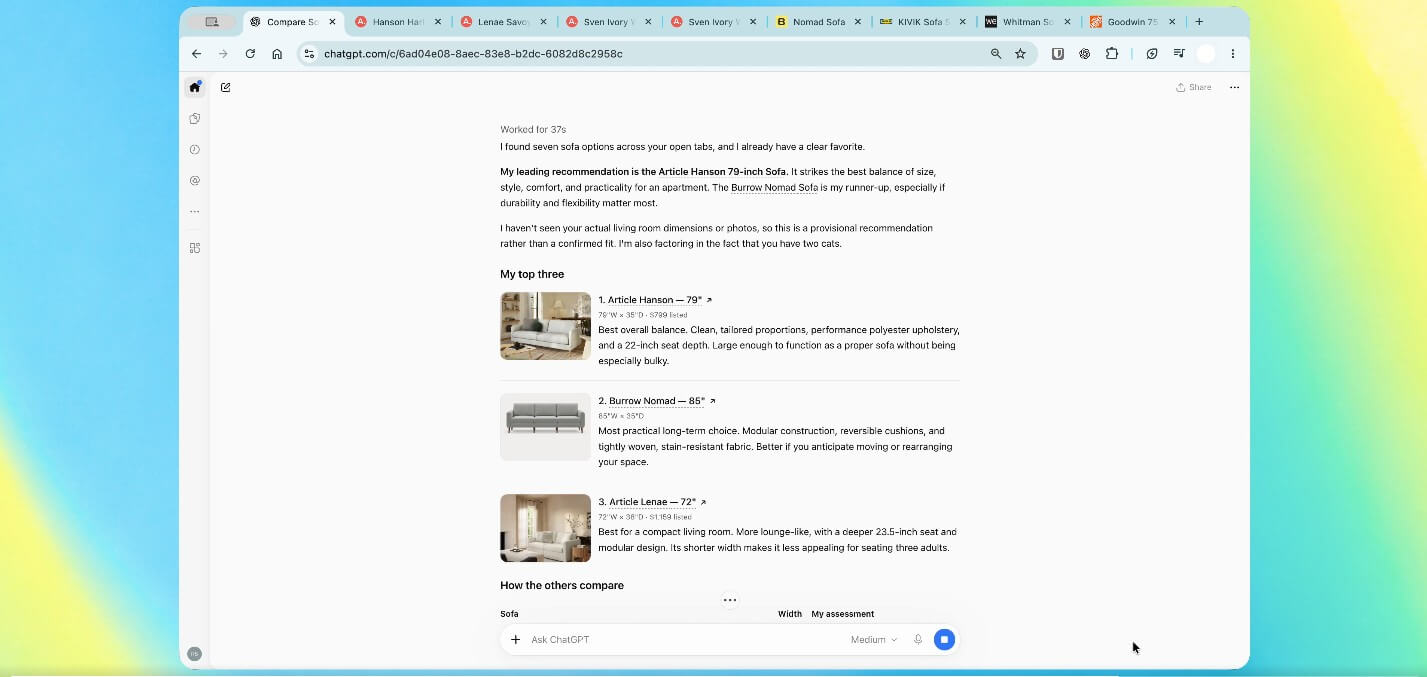1427x677 pixels.
Task: Open the 1. Article Hanson — 79" link
Action: pos(655,300)
